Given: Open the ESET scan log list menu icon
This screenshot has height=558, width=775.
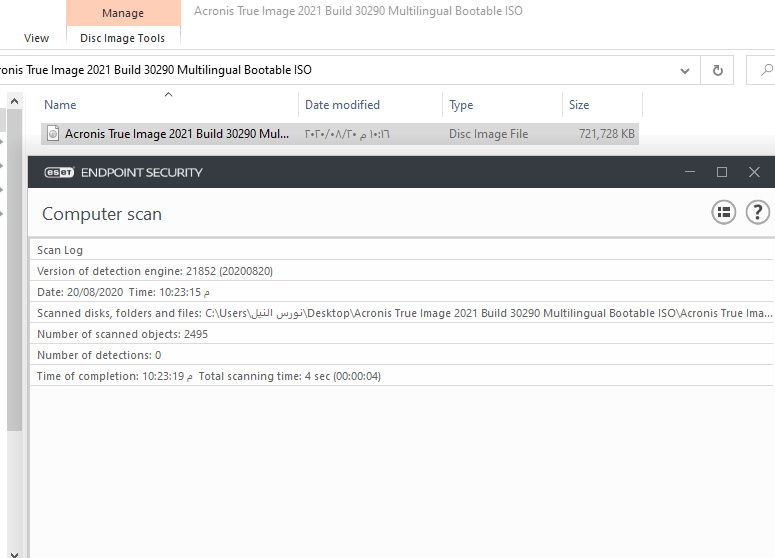Looking at the screenshot, I should click(x=723, y=212).
